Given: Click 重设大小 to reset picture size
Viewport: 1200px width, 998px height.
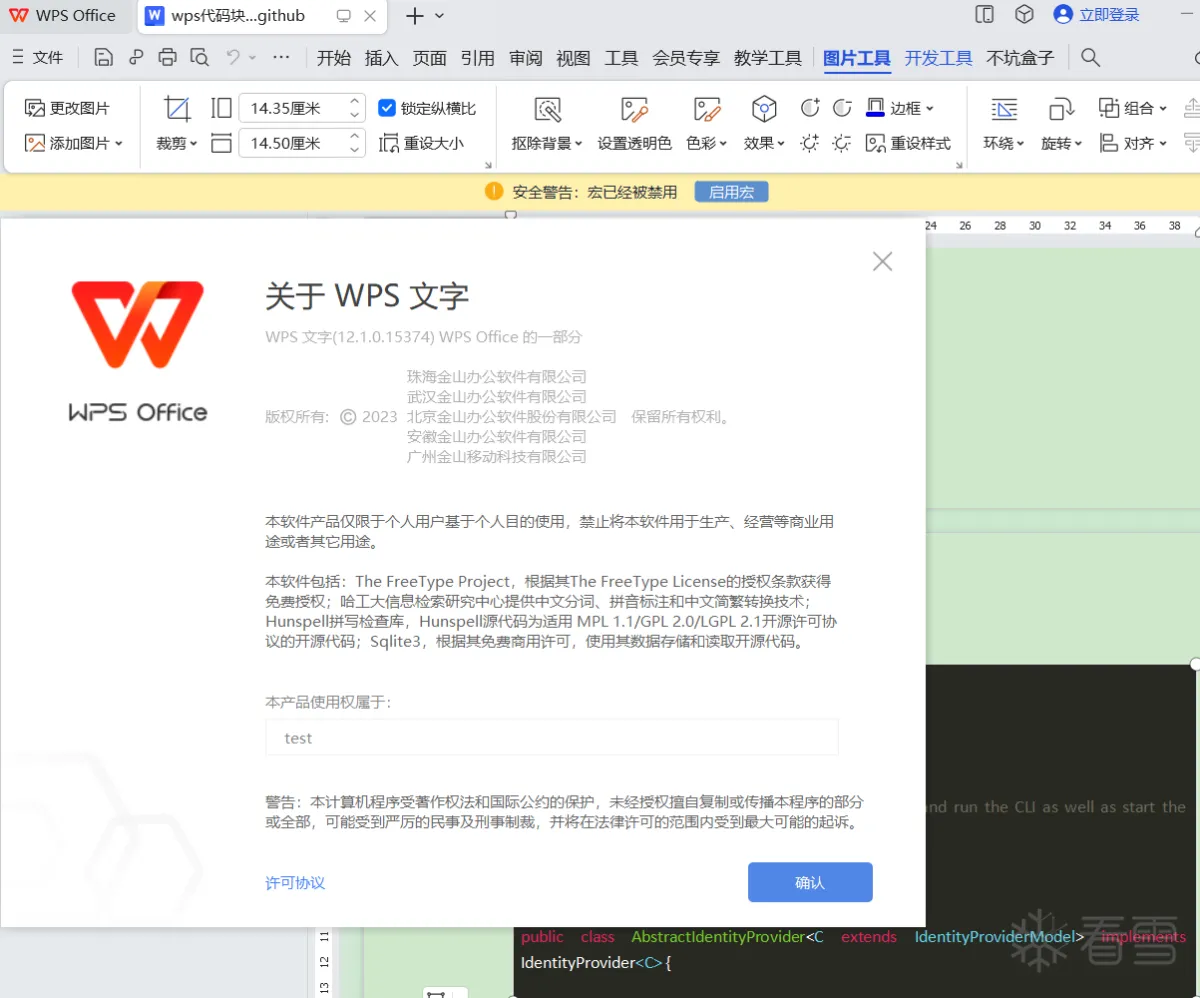Looking at the screenshot, I should (x=422, y=143).
